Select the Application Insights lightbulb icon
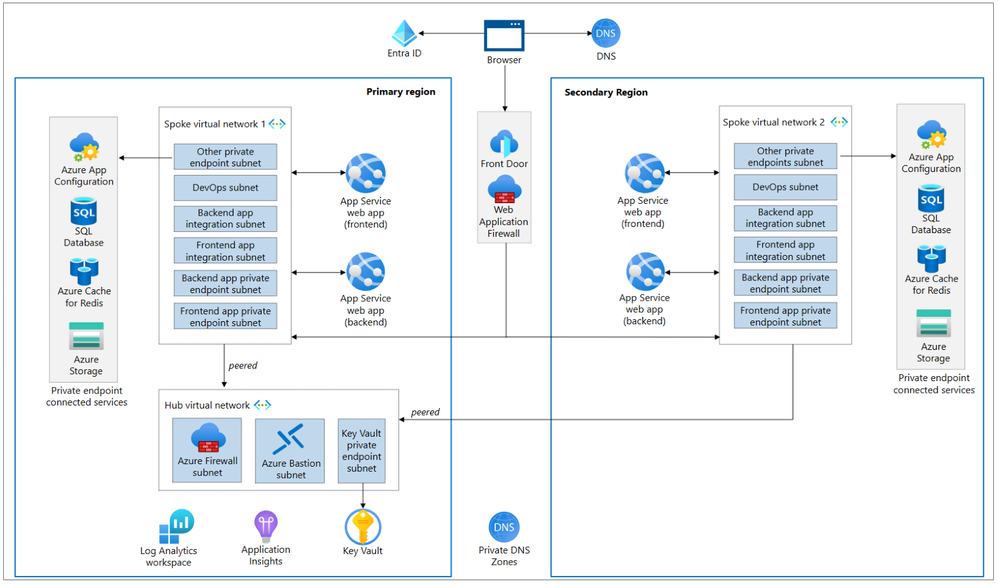Screen dimensions: 999x588 pyautogui.click(x=266, y=526)
